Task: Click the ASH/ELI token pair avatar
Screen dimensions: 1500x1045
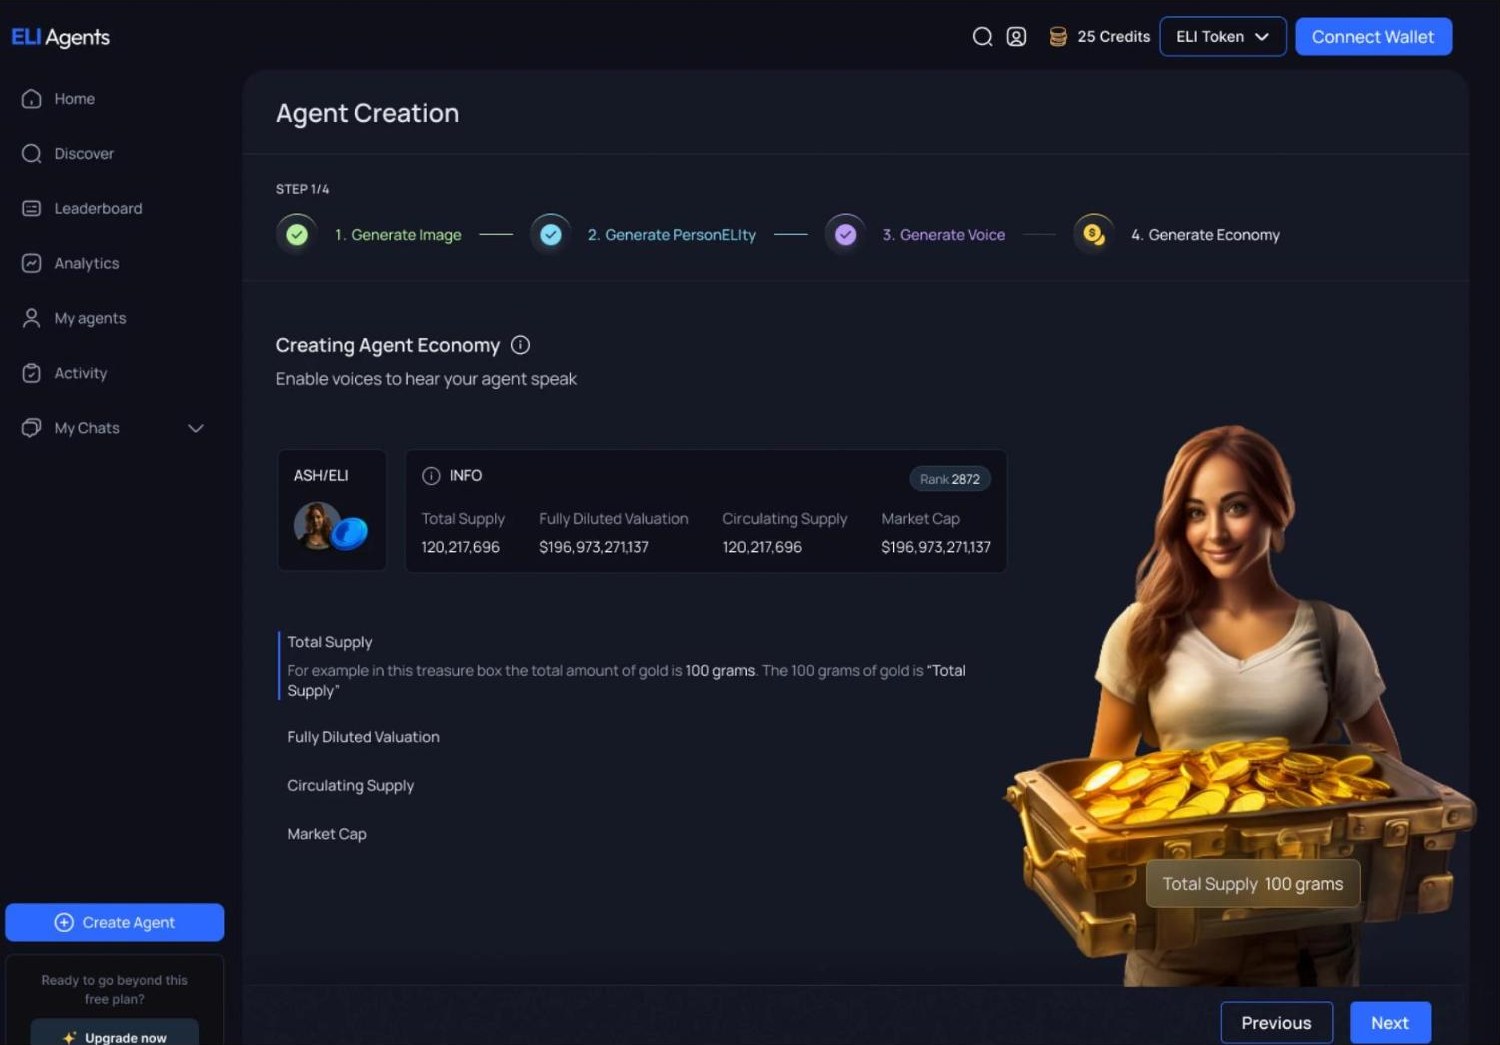Action: pos(331,526)
